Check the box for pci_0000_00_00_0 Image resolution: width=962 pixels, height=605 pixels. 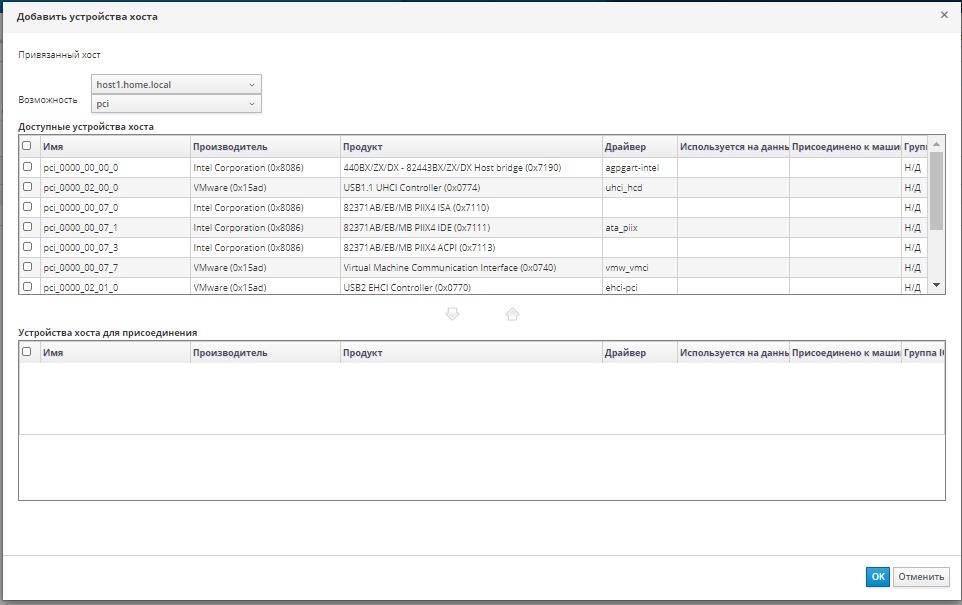point(27,168)
